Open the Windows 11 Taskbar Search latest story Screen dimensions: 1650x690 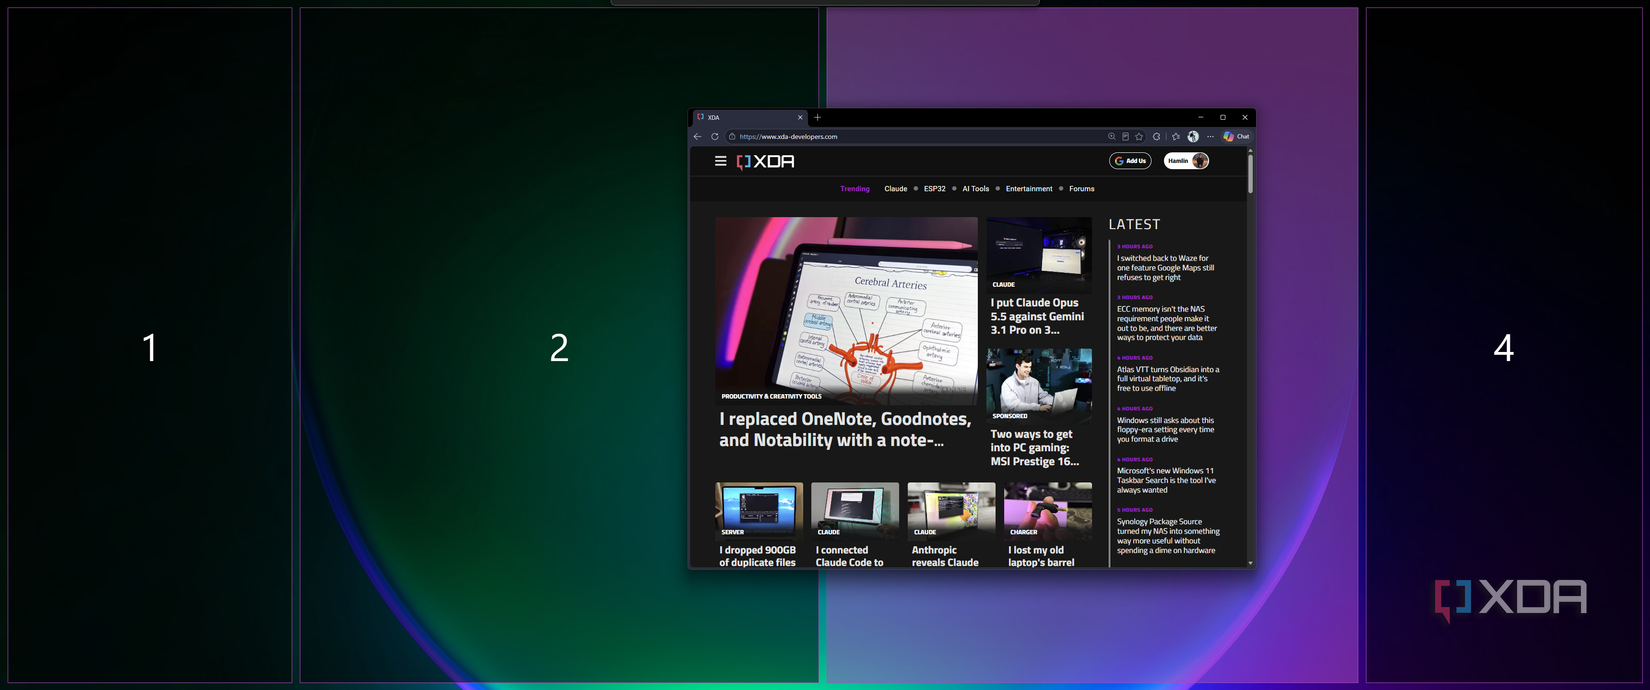click(1167, 480)
